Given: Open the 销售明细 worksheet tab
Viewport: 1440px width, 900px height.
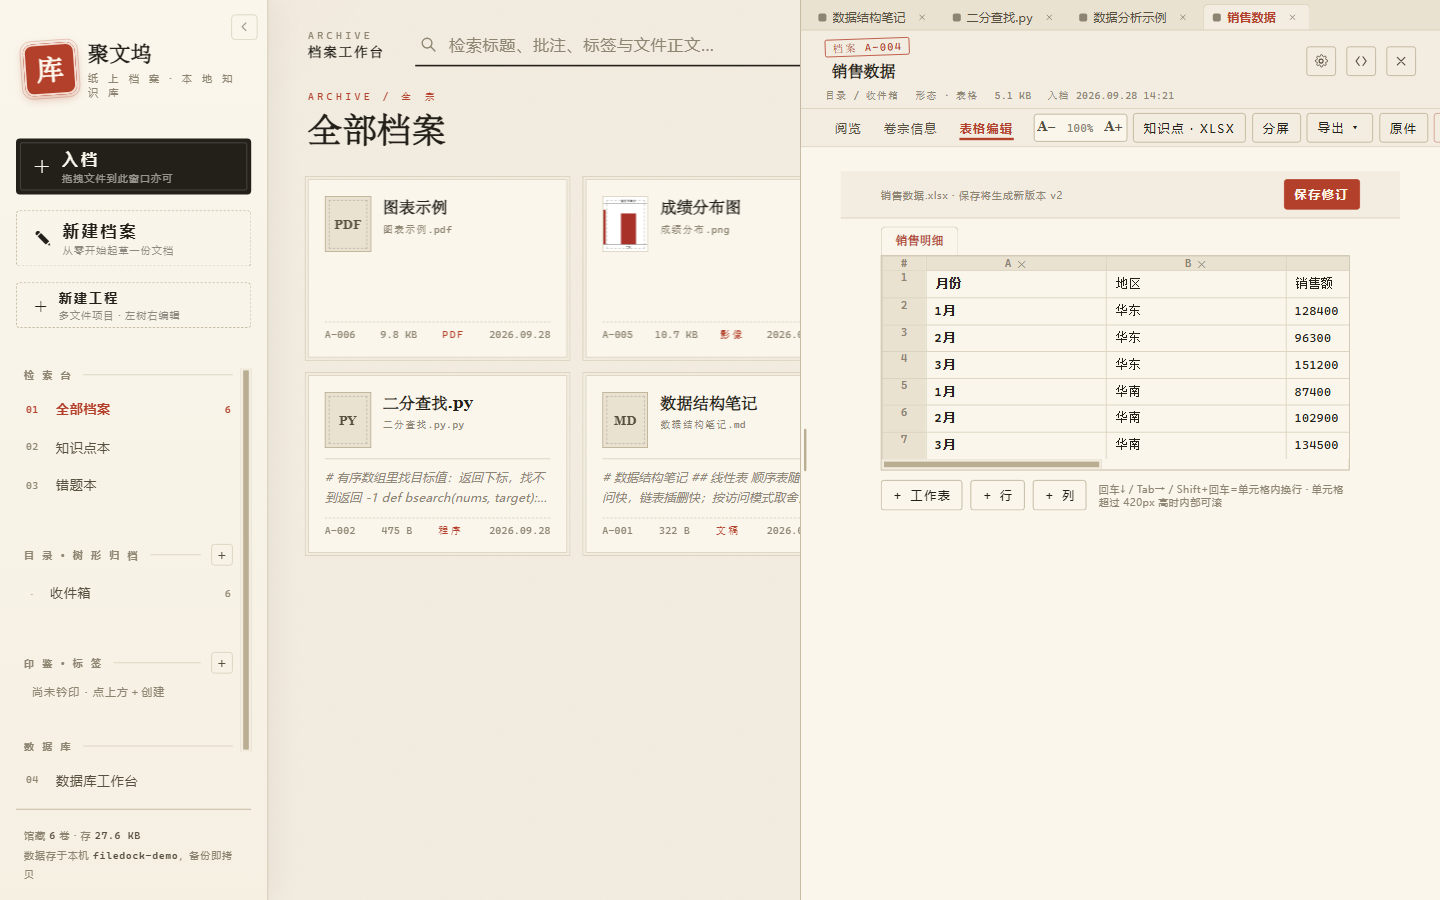Looking at the screenshot, I should click(x=919, y=240).
